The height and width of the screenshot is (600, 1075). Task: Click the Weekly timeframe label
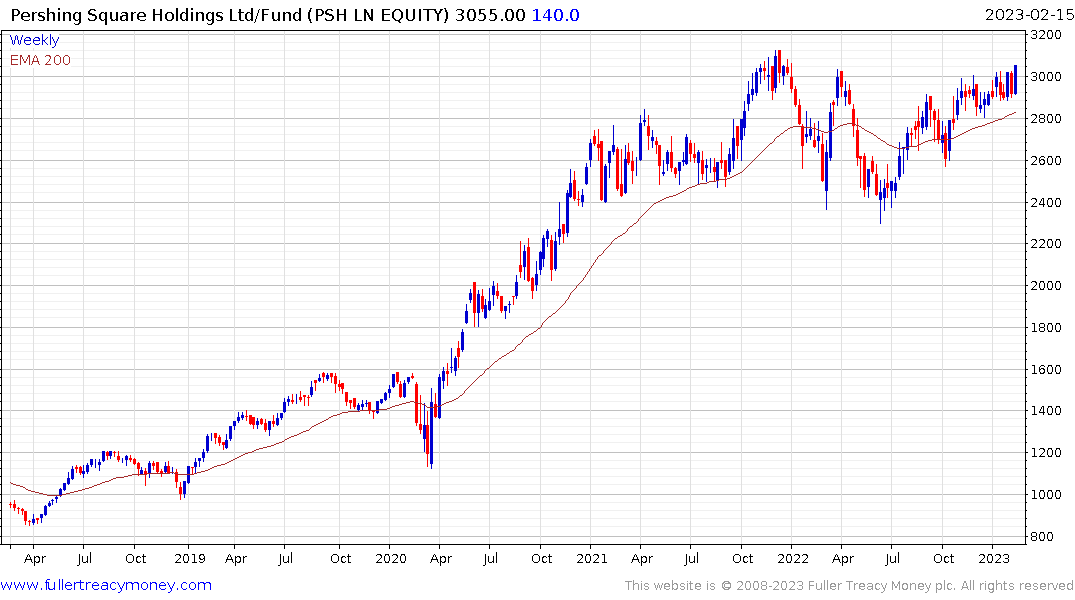click(34, 40)
